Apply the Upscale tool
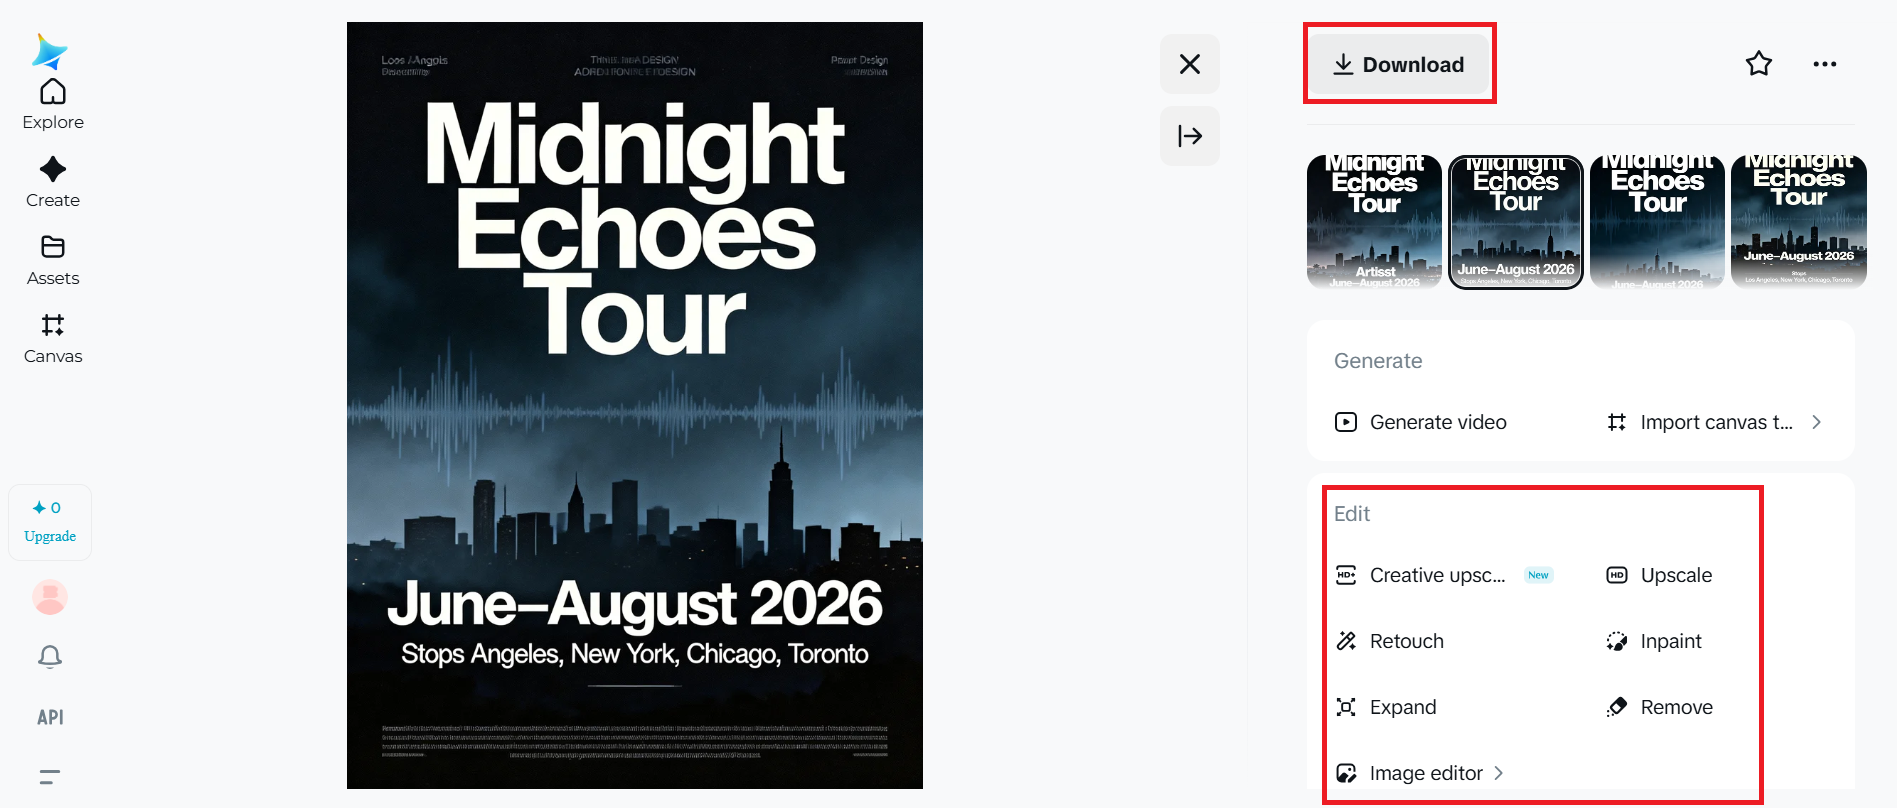Viewport: 1897px width, 808px height. point(1675,575)
